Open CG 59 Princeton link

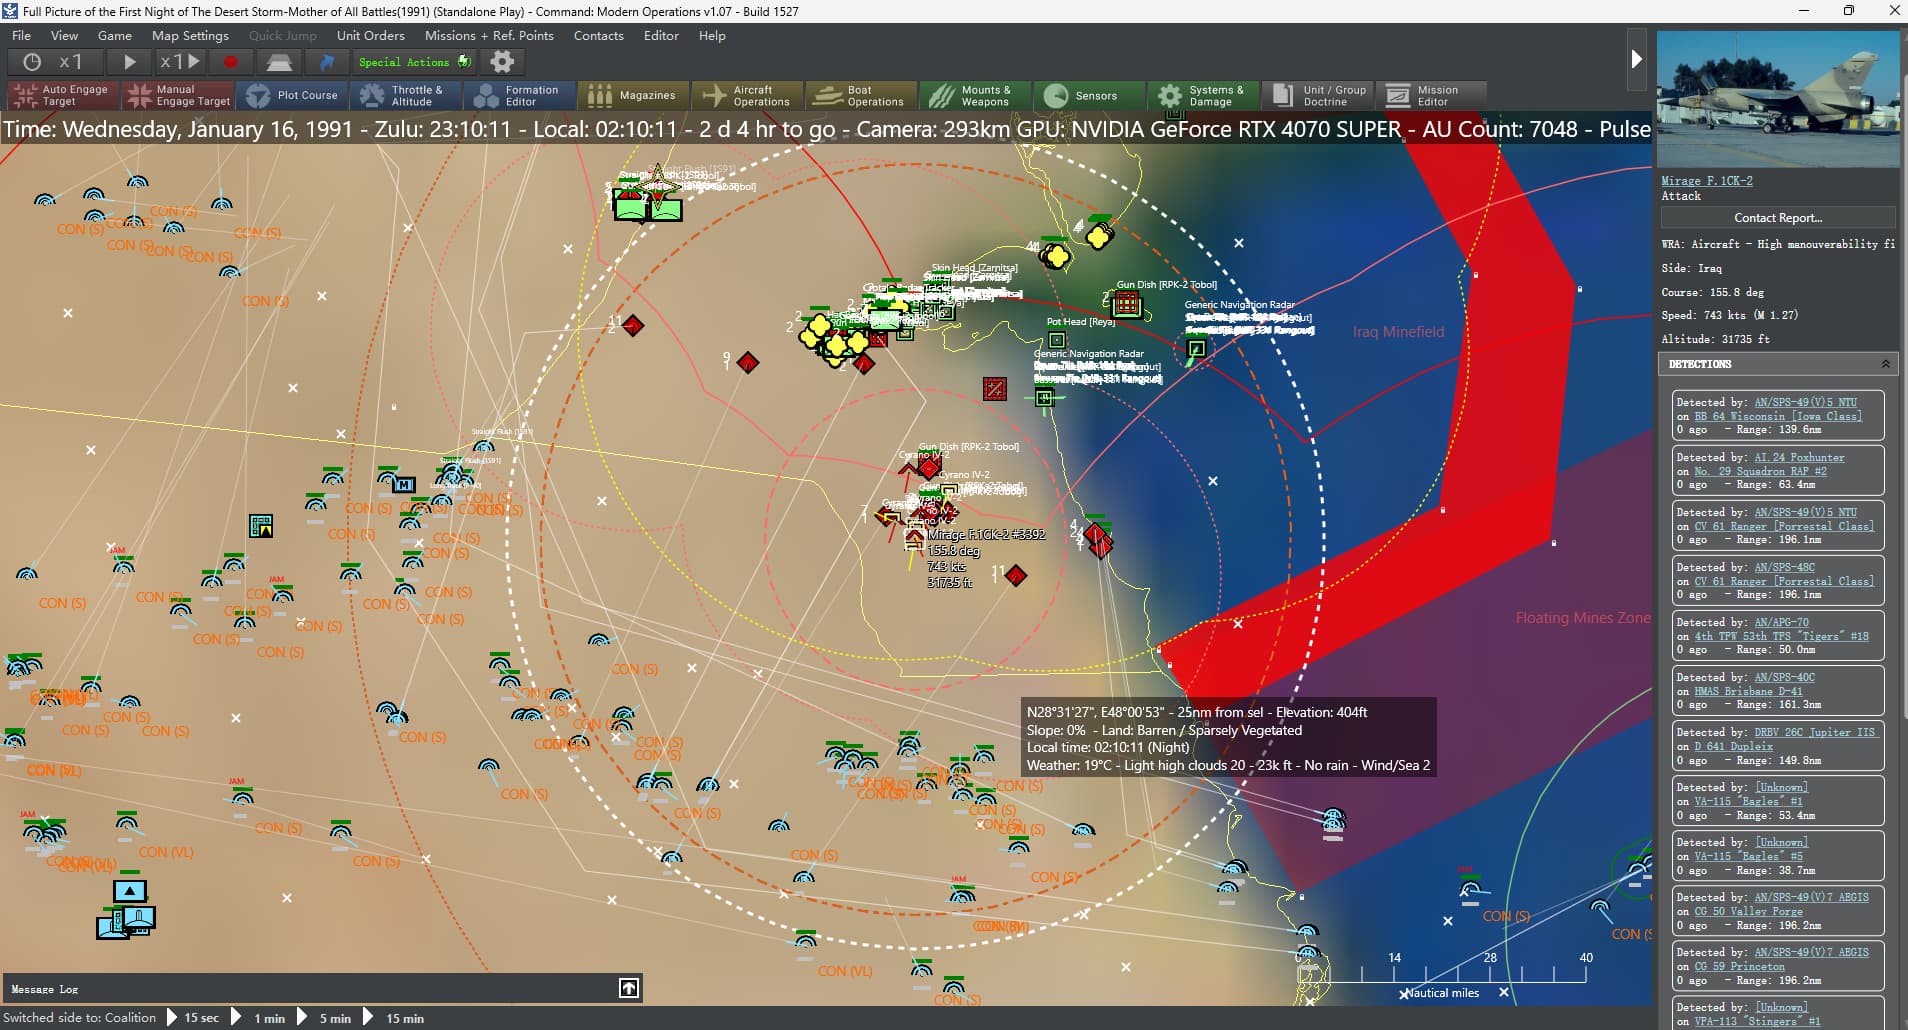click(x=1739, y=966)
